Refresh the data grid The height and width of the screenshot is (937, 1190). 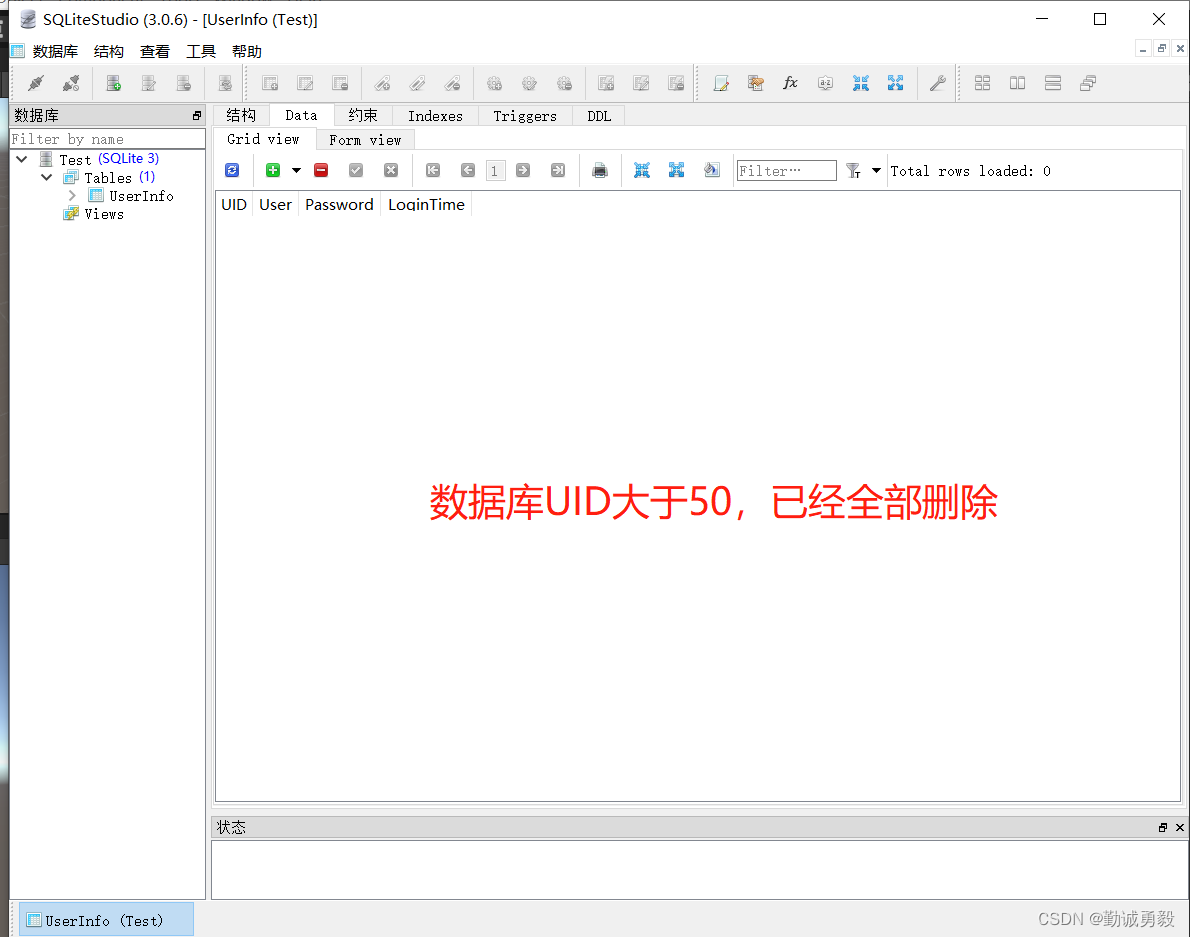pyautogui.click(x=232, y=170)
